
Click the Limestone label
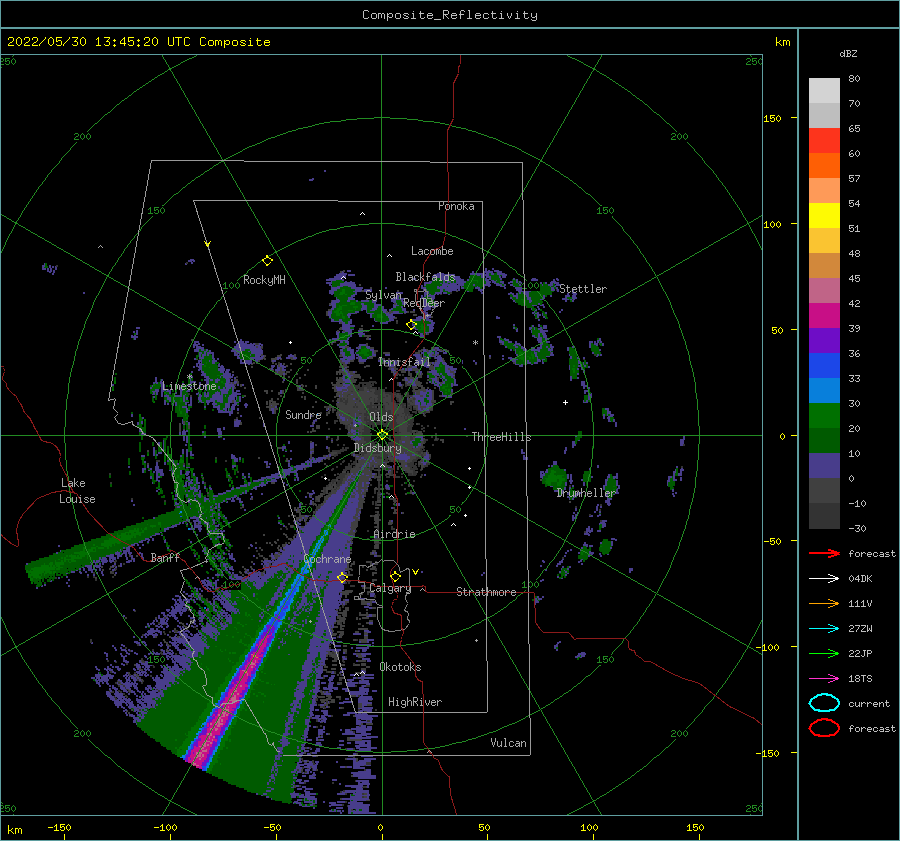(x=189, y=386)
